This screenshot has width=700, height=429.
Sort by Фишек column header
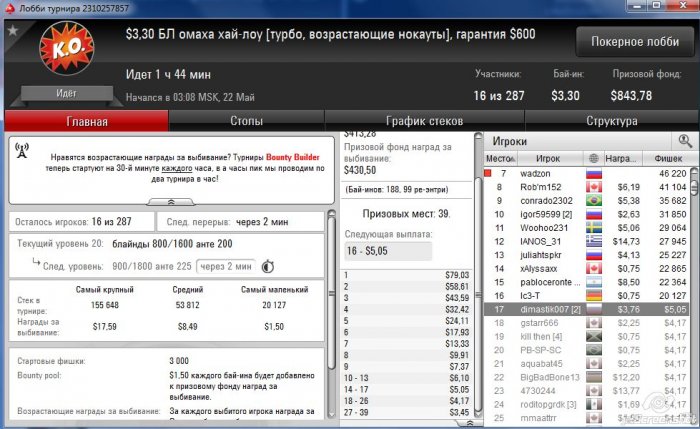668,158
